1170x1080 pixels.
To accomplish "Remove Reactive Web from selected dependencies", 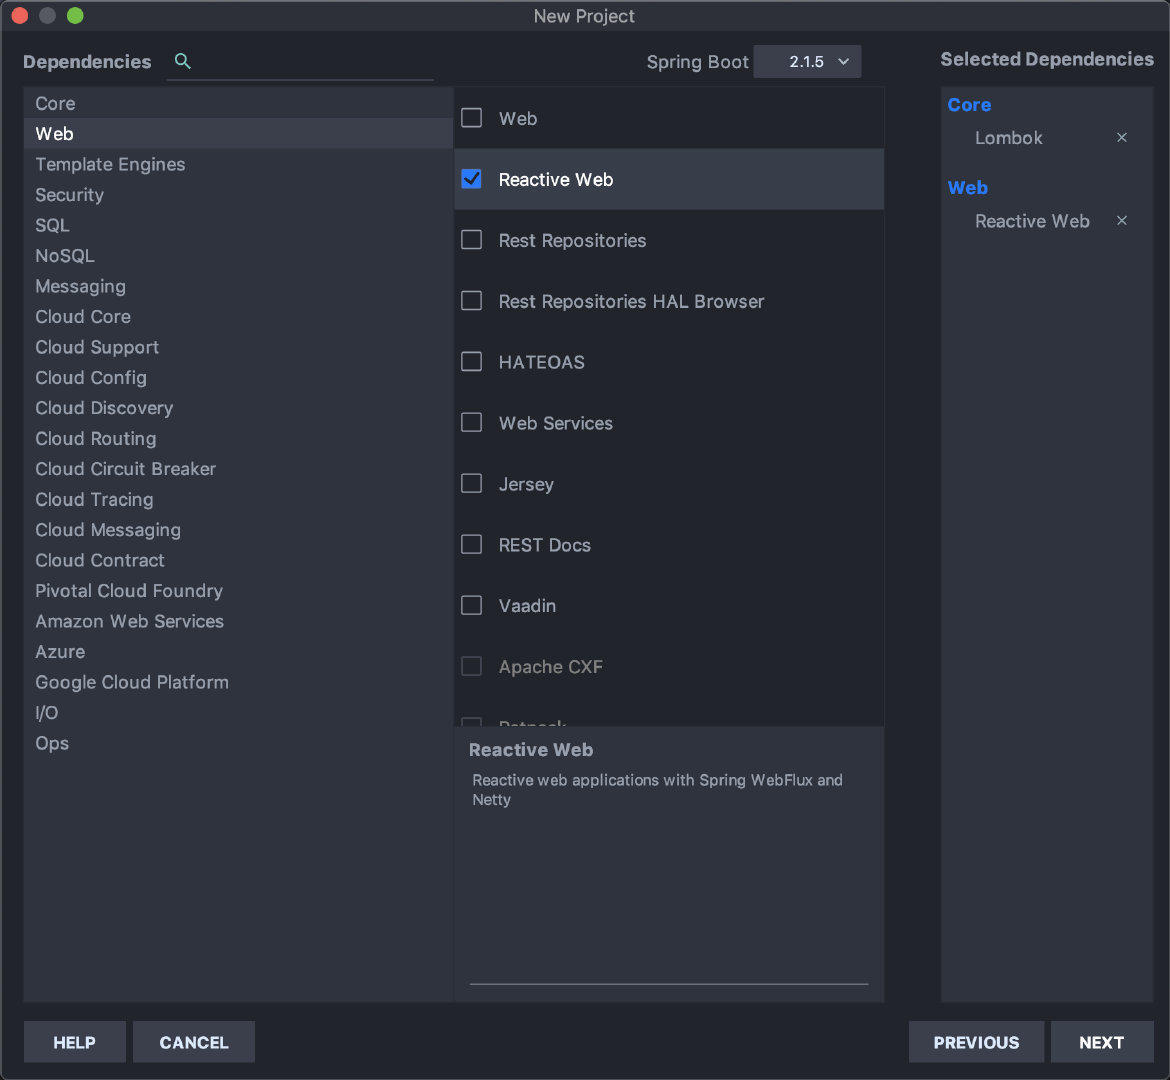I will pos(1121,220).
